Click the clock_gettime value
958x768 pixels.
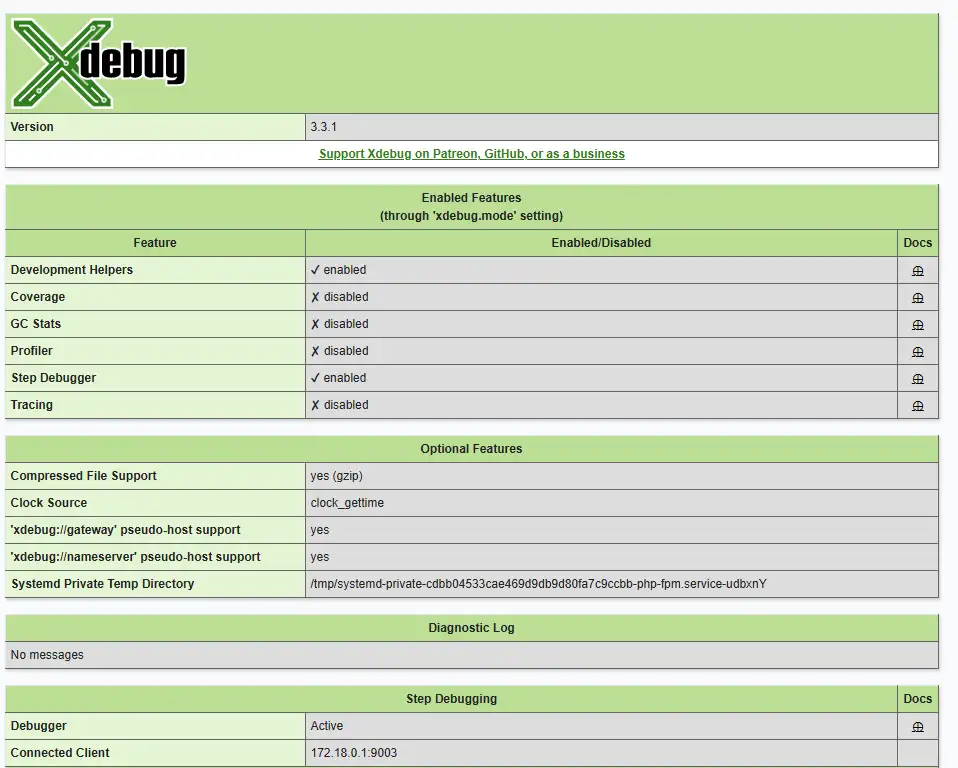pos(347,503)
